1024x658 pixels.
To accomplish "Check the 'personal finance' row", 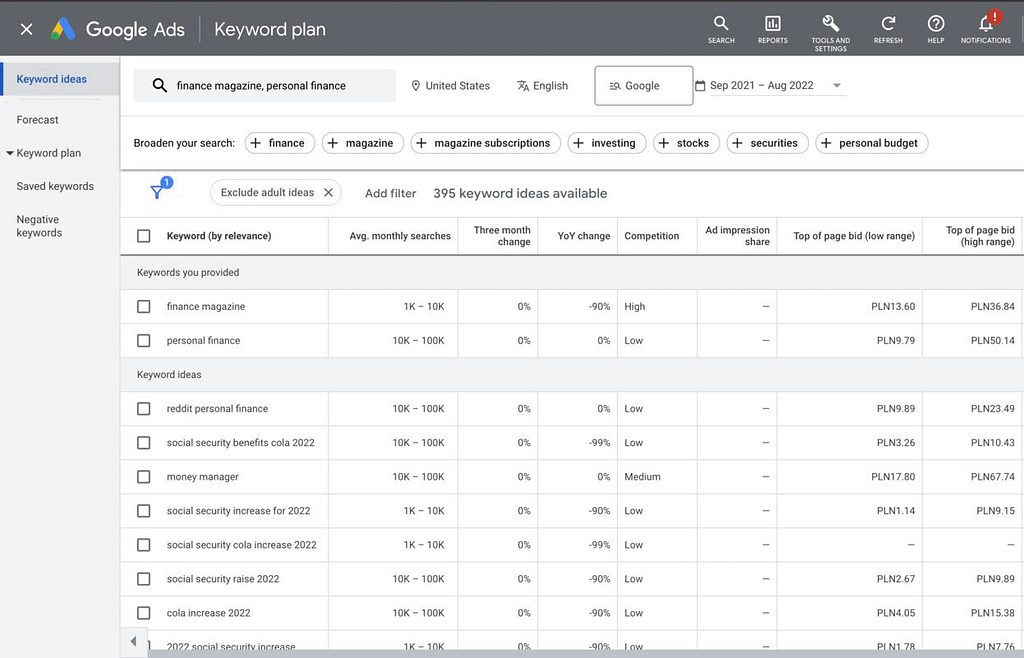I will [144, 340].
